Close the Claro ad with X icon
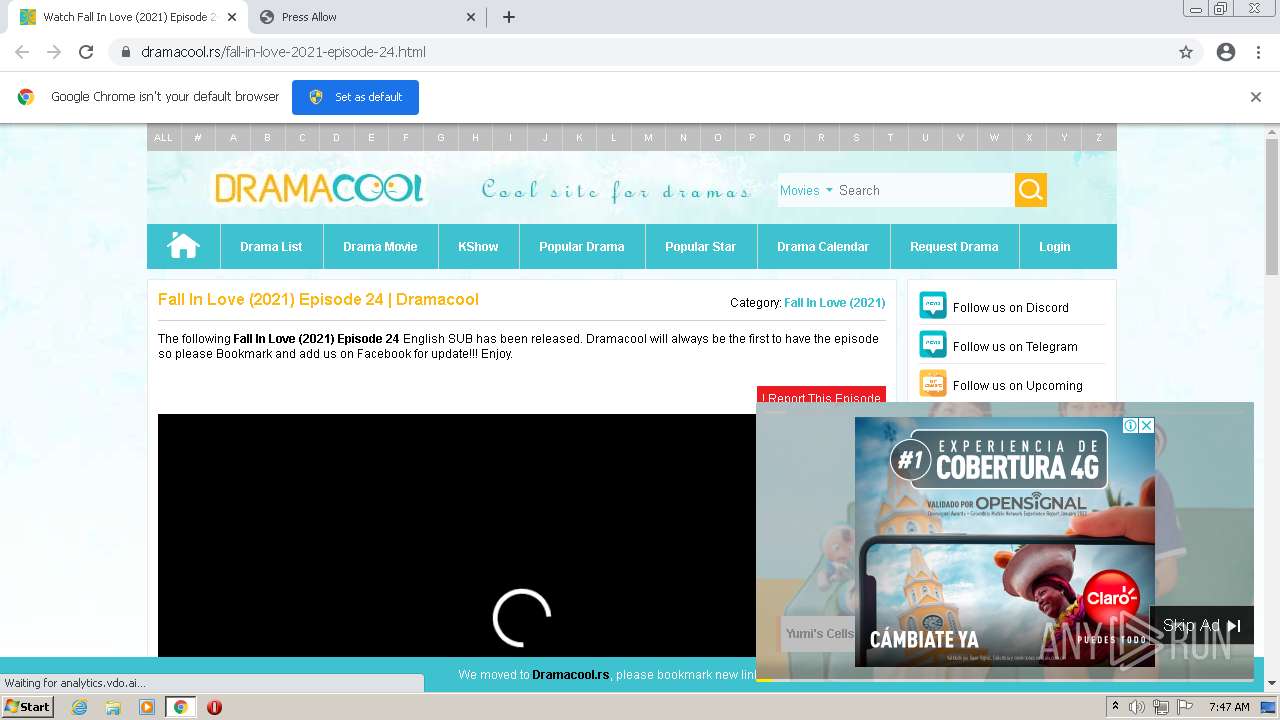This screenshot has height=720, width=1280. (x=1147, y=426)
